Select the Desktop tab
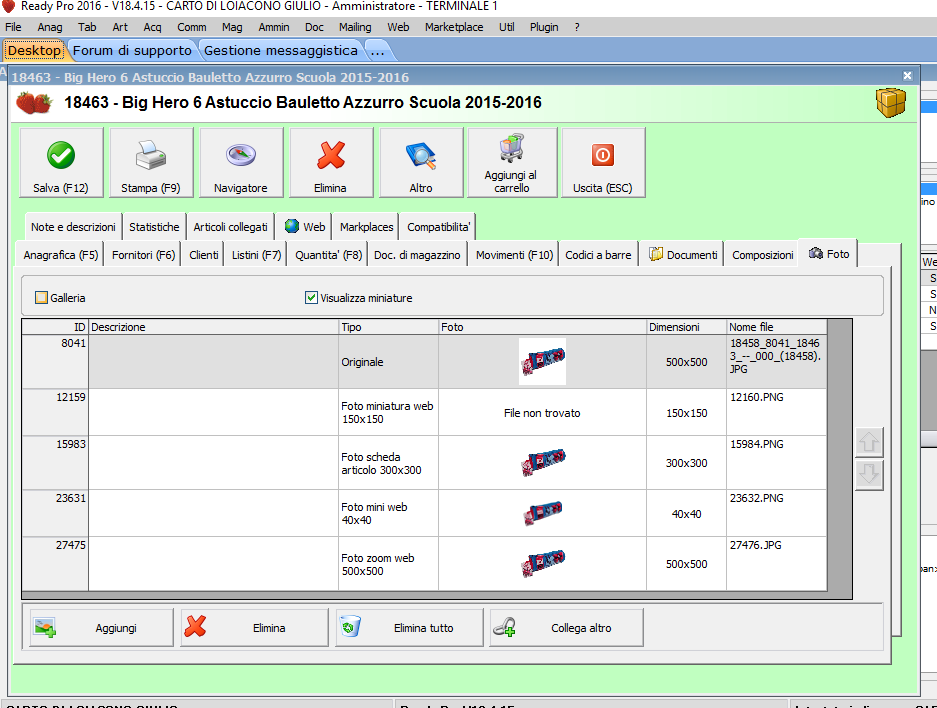937x708 pixels. pyautogui.click(x=34, y=50)
